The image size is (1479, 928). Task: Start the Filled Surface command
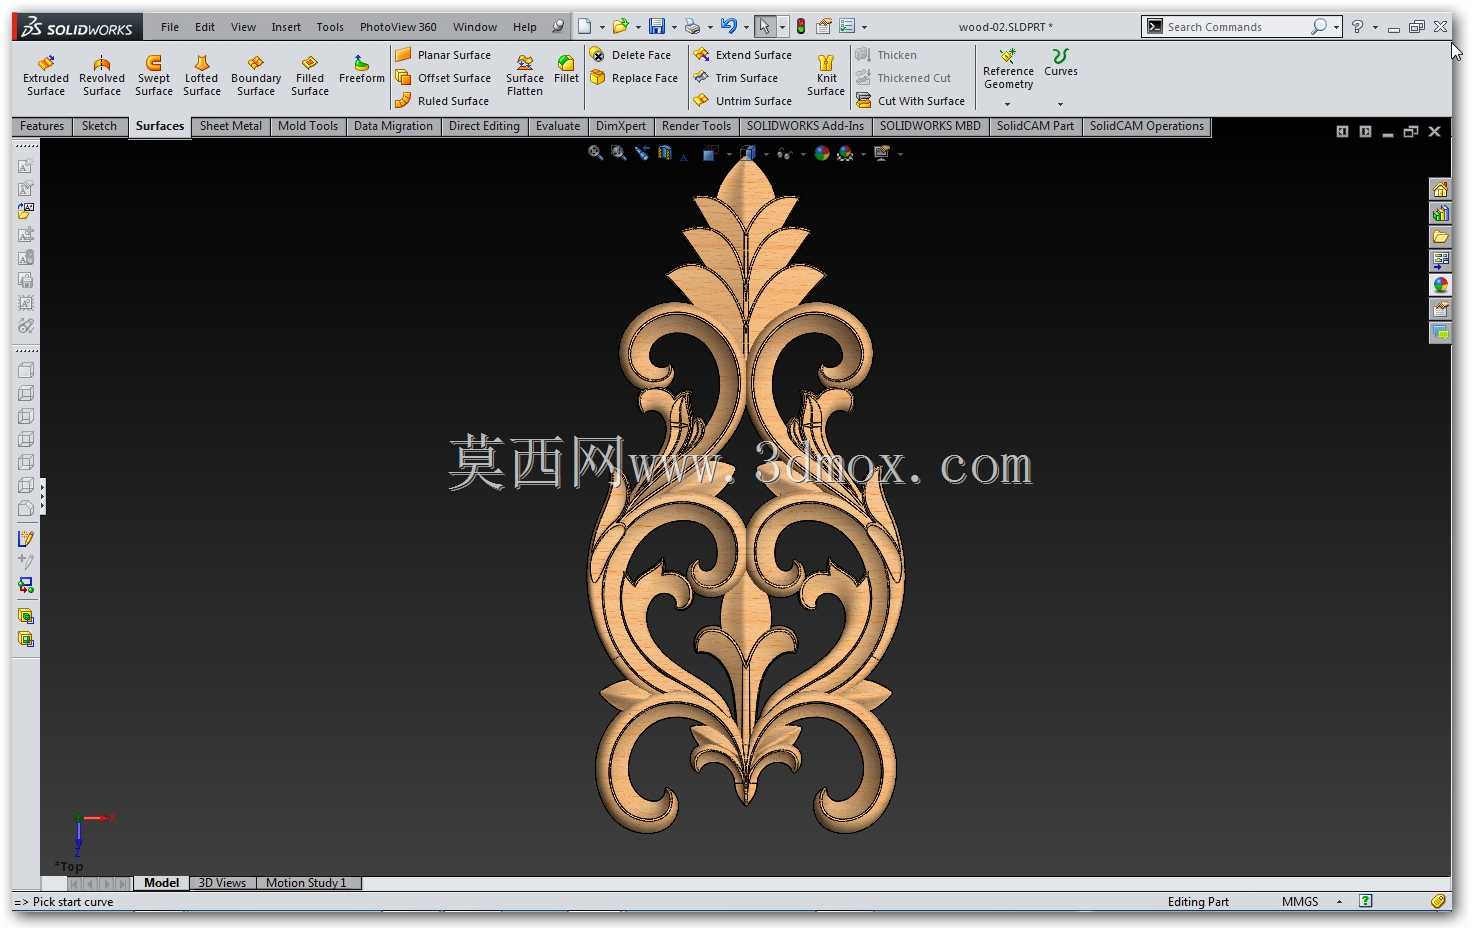(x=310, y=76)
